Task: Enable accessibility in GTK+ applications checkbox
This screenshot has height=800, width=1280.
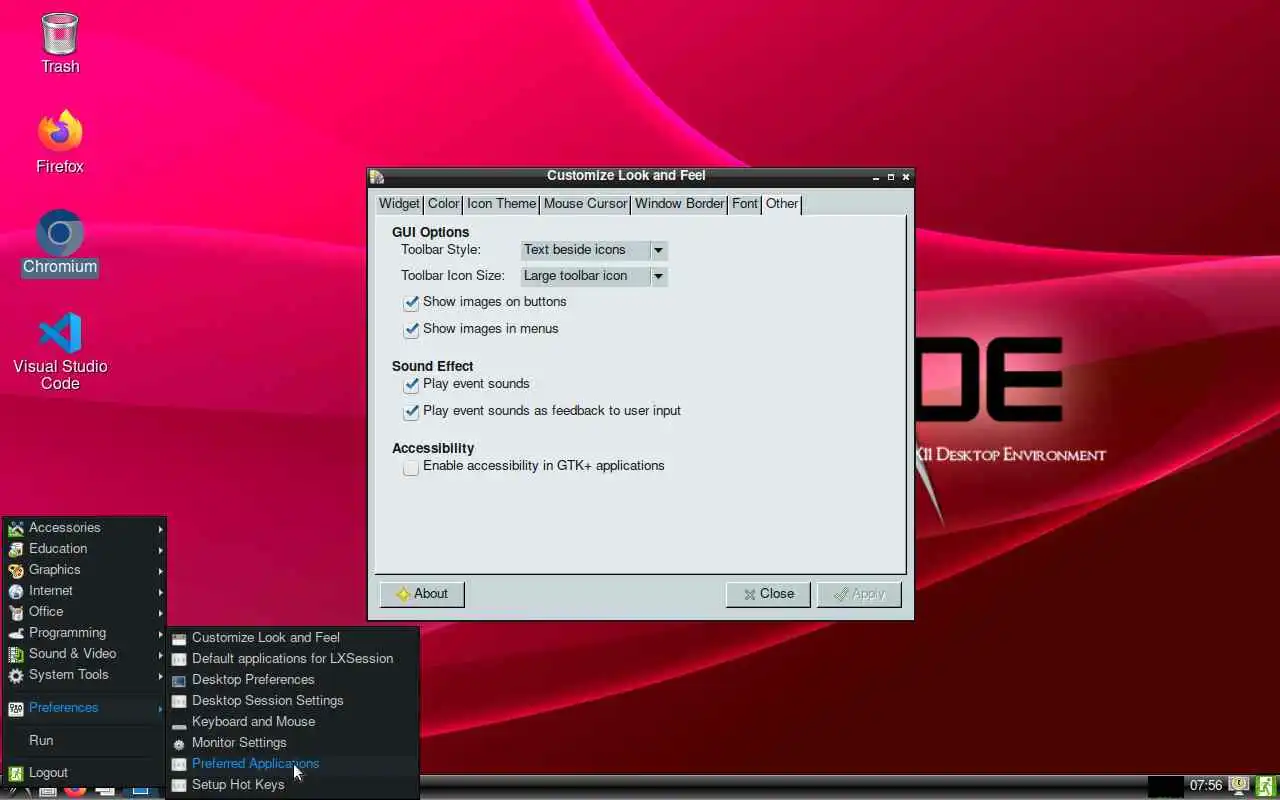Action: click(411, 467)
